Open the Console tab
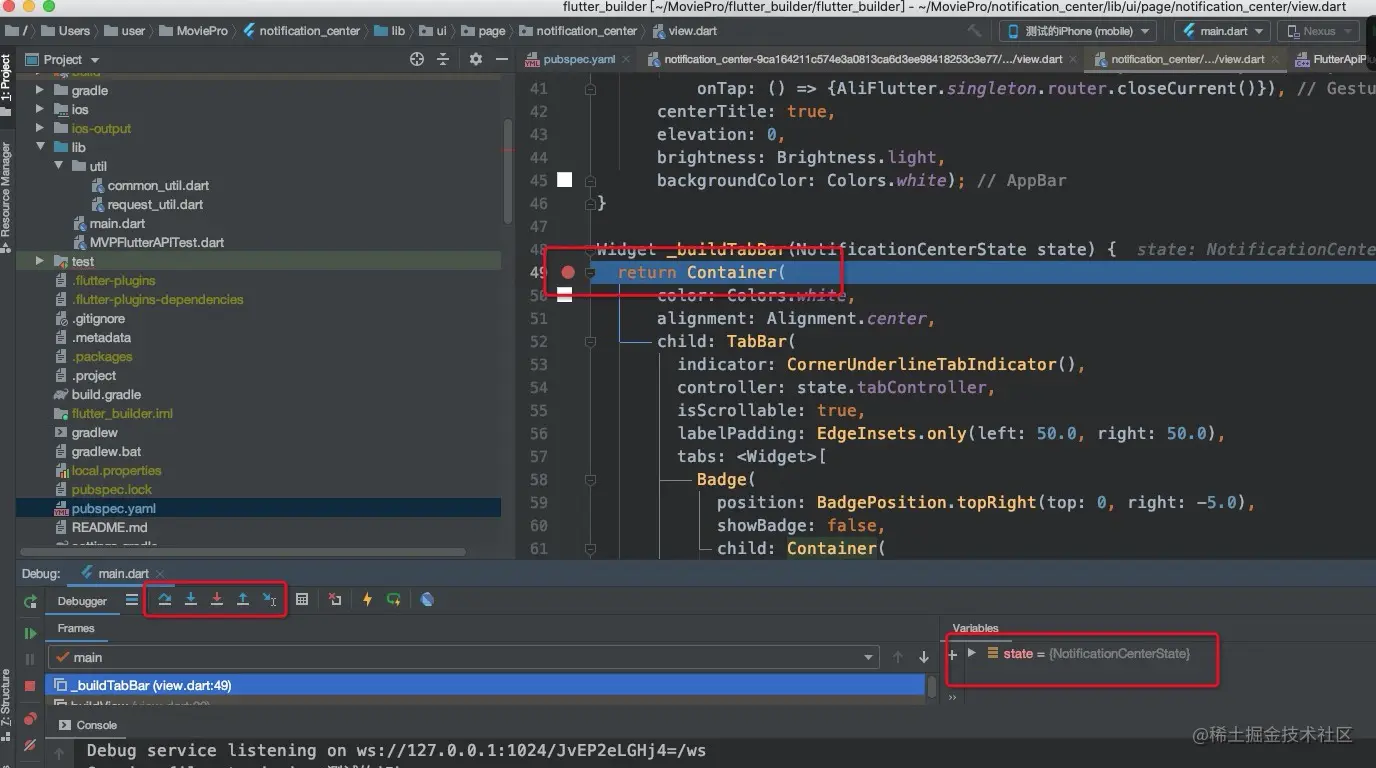Screen dimensions: 1376x768 point(88,725)
